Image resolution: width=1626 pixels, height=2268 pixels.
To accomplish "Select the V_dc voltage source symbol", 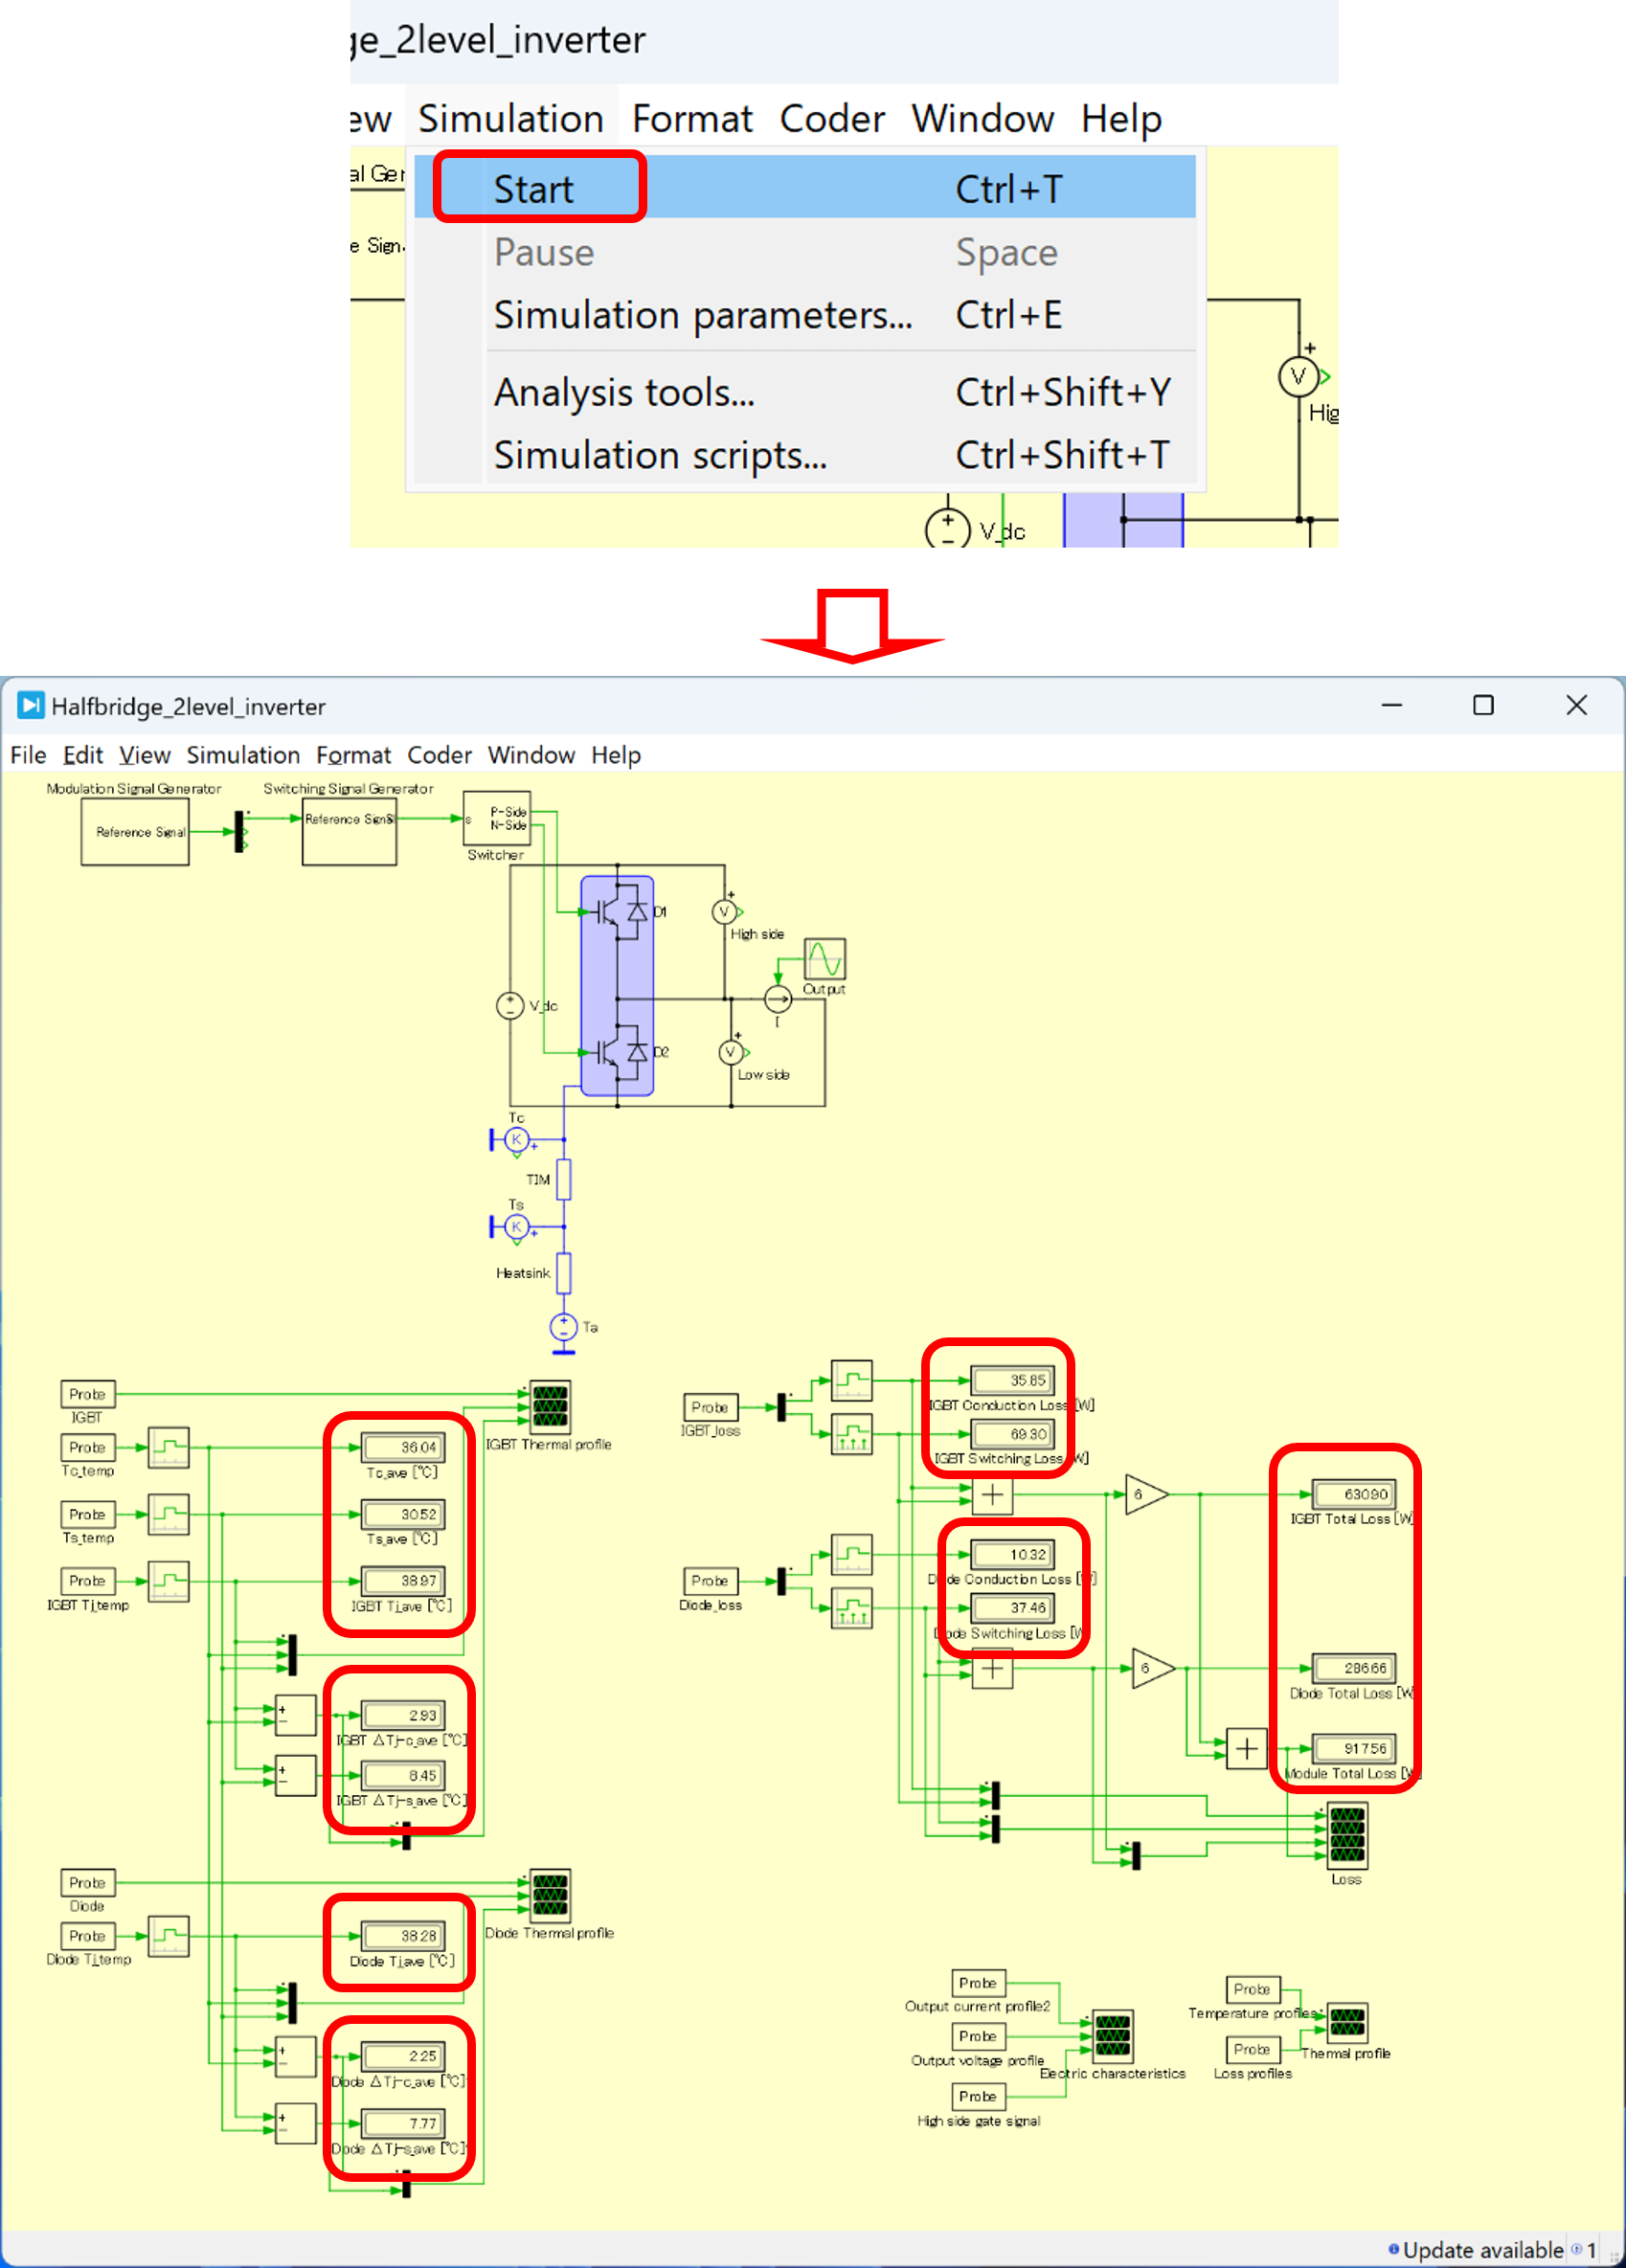I will pos(510,1005).
